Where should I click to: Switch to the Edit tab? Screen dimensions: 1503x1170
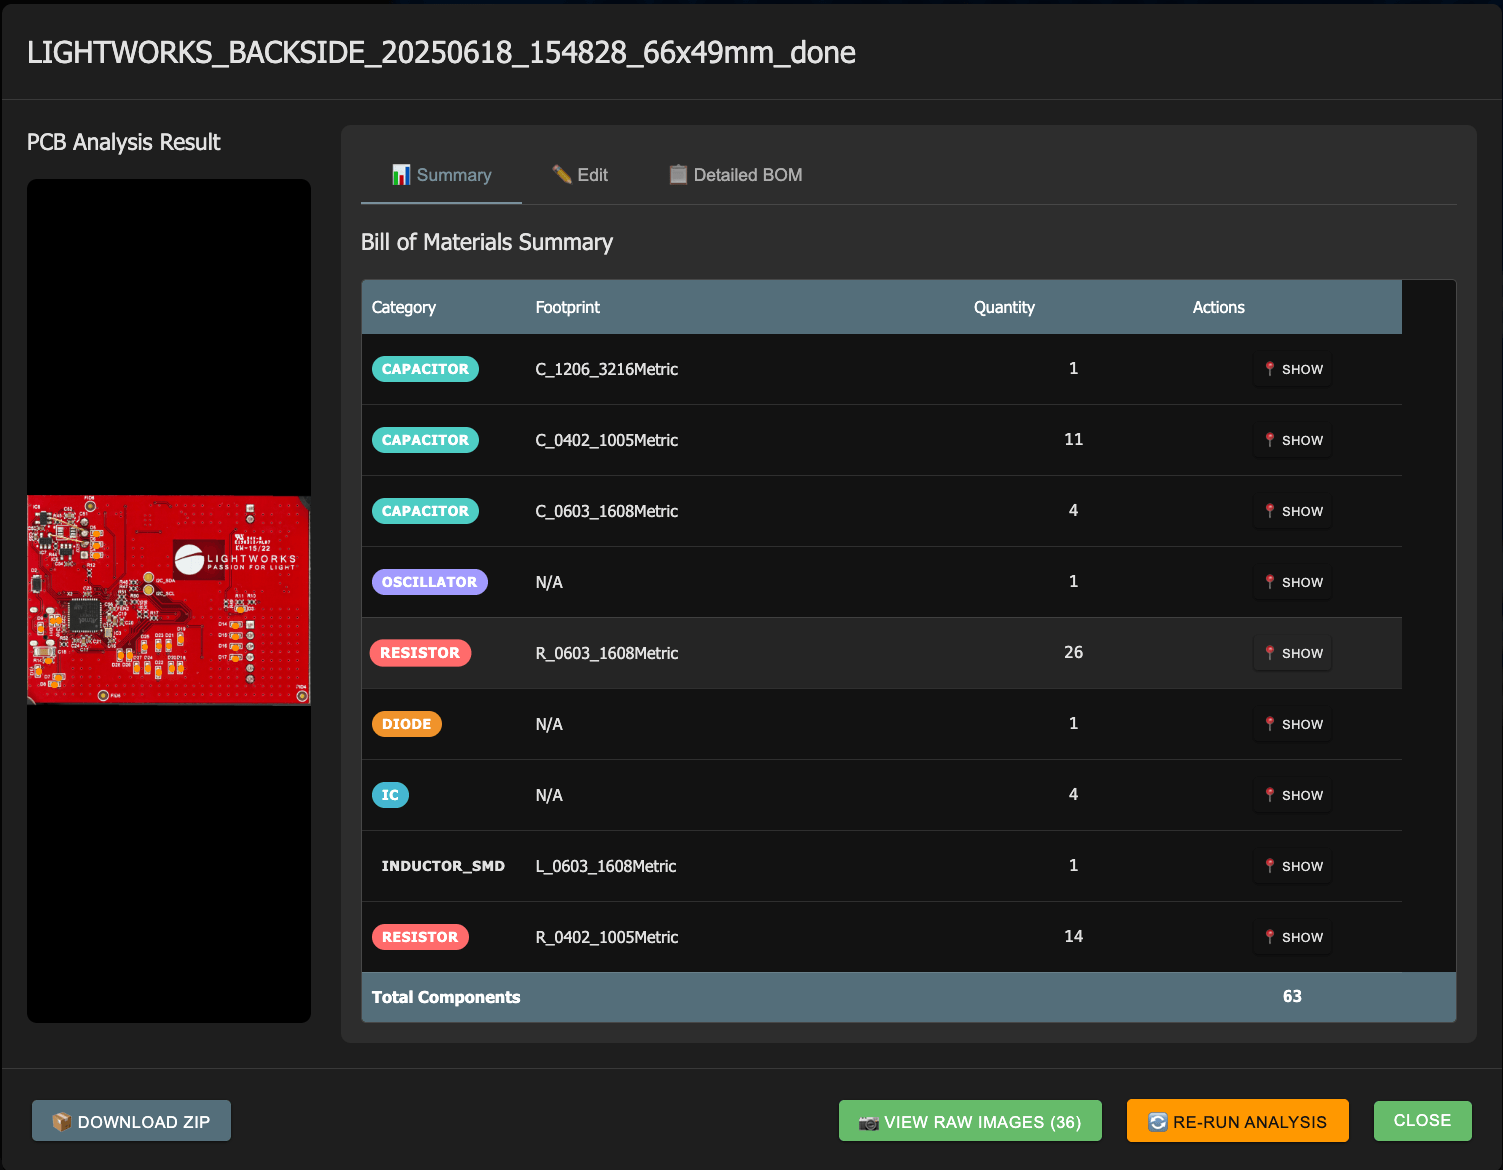[x=590, y=174]
